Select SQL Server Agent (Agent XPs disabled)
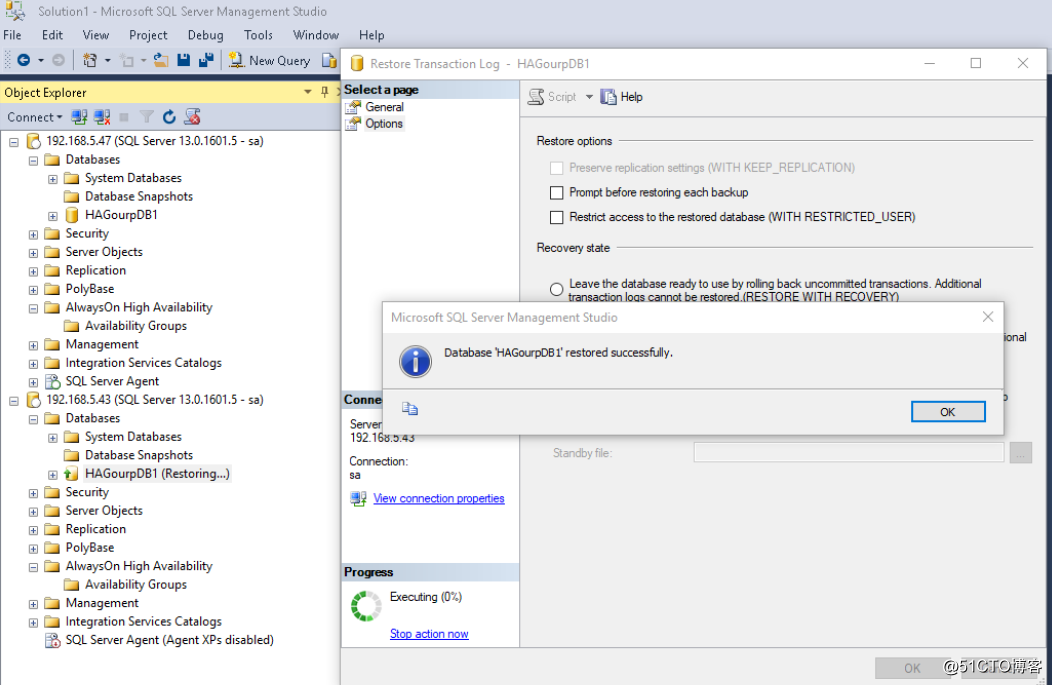The height and width of the screenshot is (685, 1052). click(x=169, y=640)
